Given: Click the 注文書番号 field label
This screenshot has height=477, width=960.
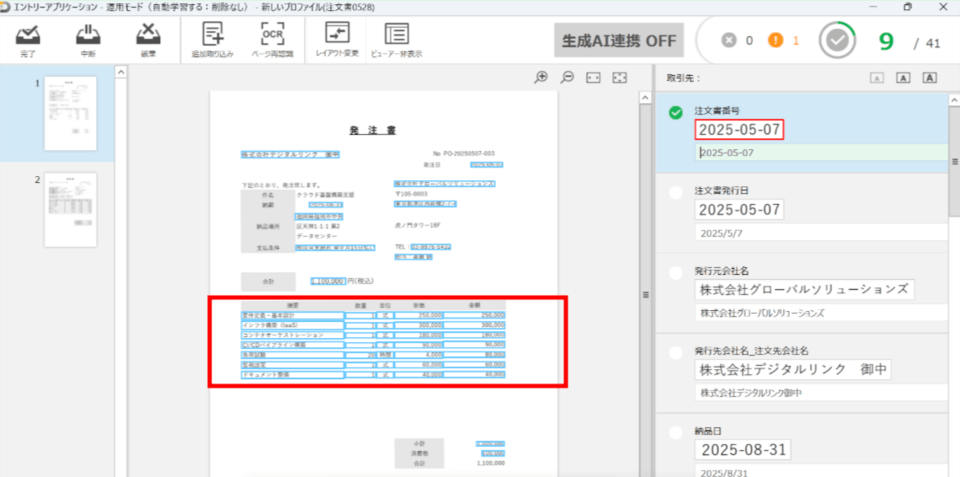Looking at the screenshot, I should click(x=717, y=111).
